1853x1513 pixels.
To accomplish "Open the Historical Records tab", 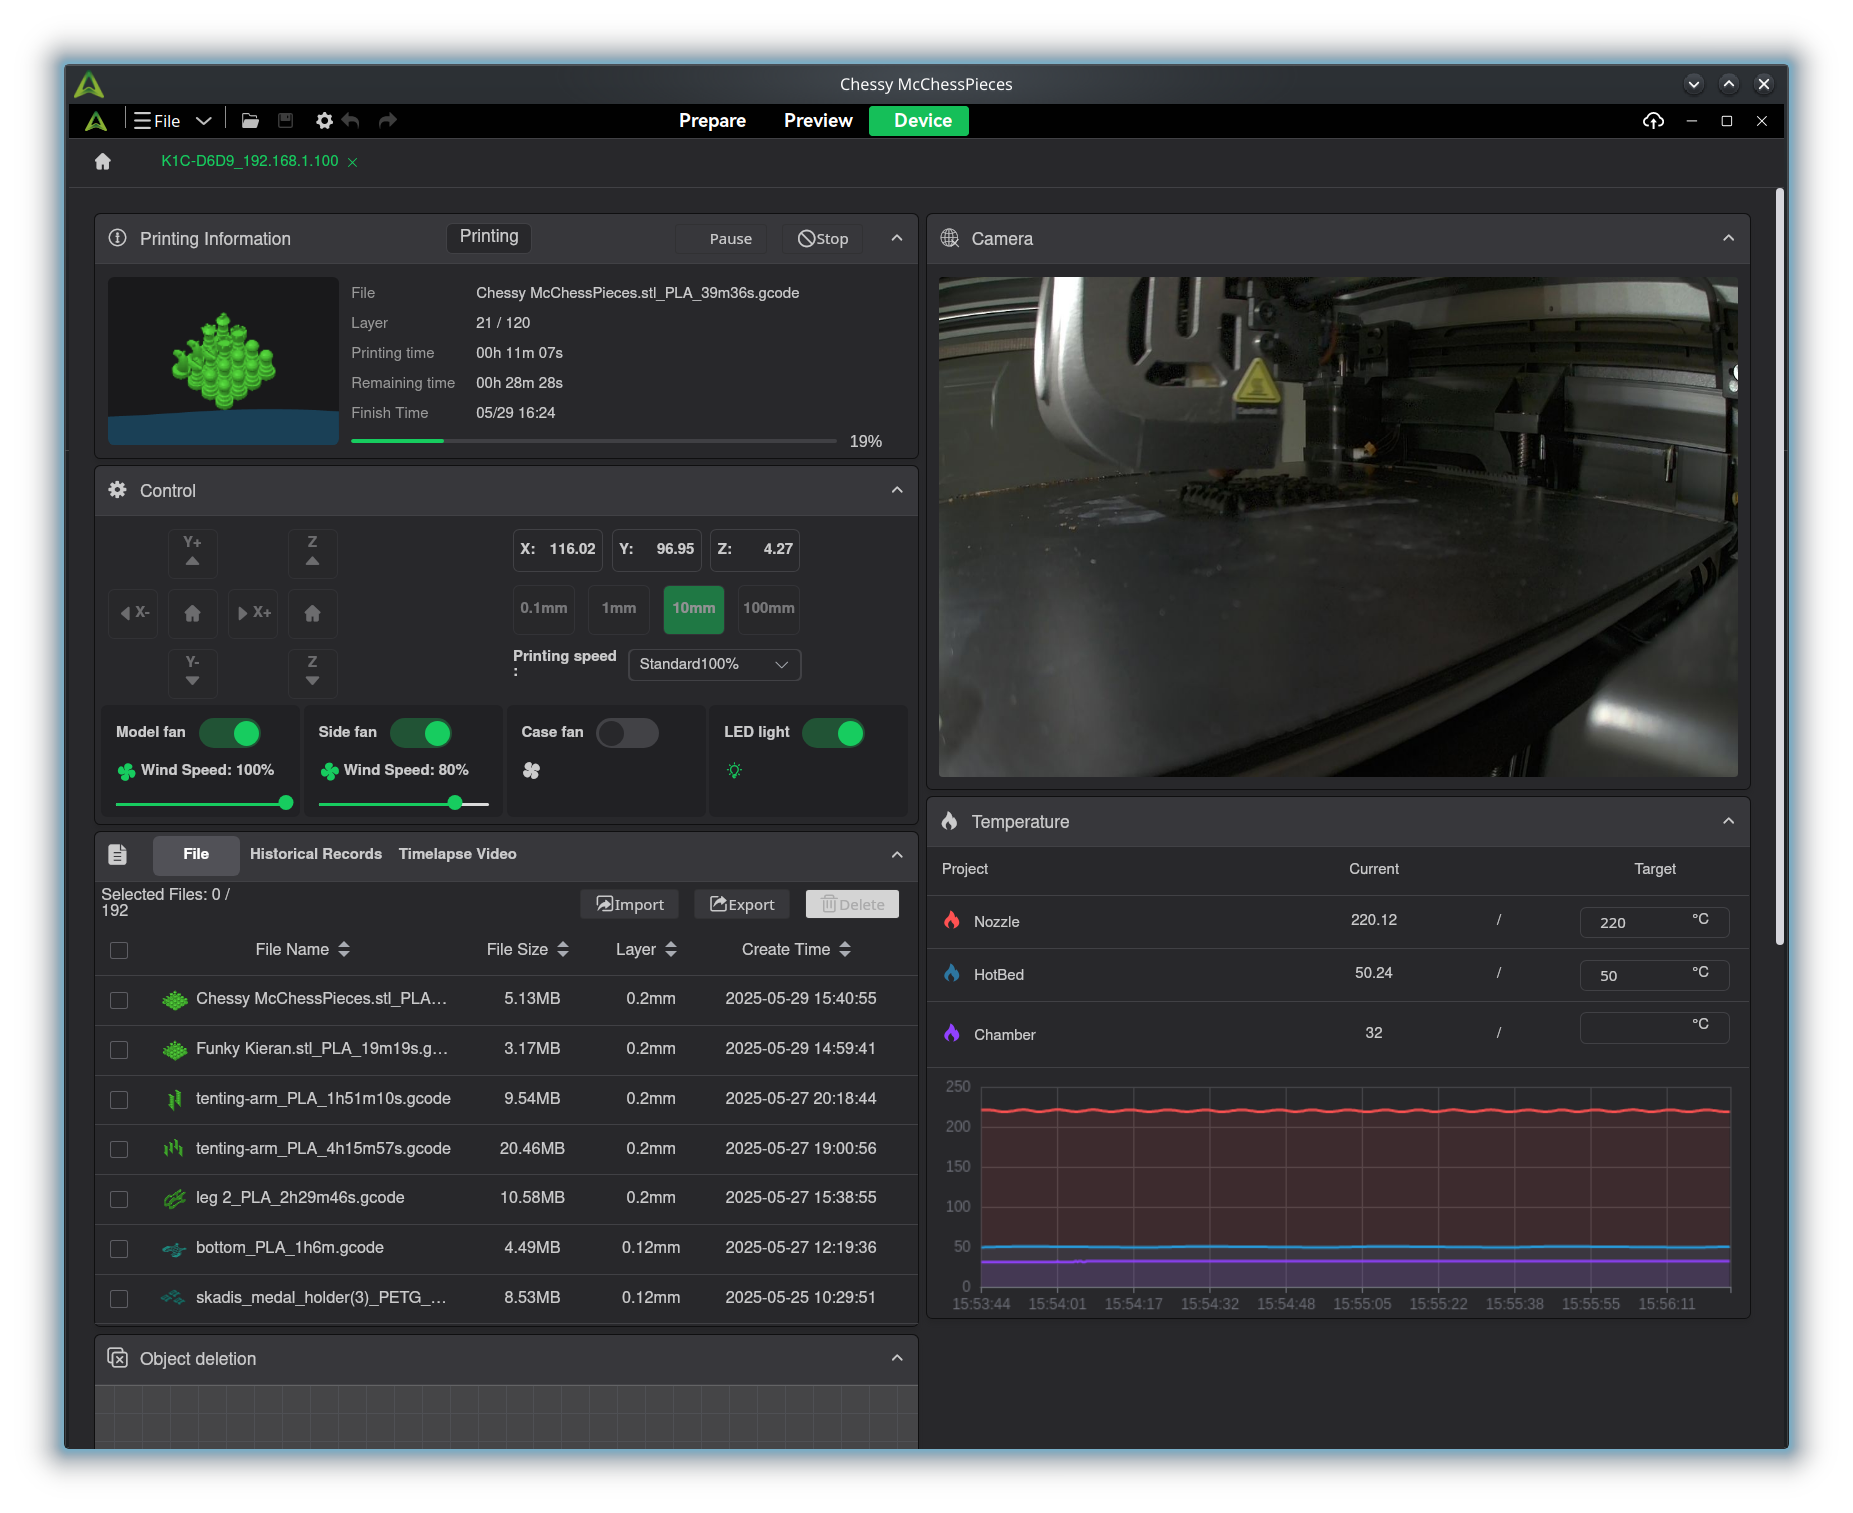I will coord(316,854).
